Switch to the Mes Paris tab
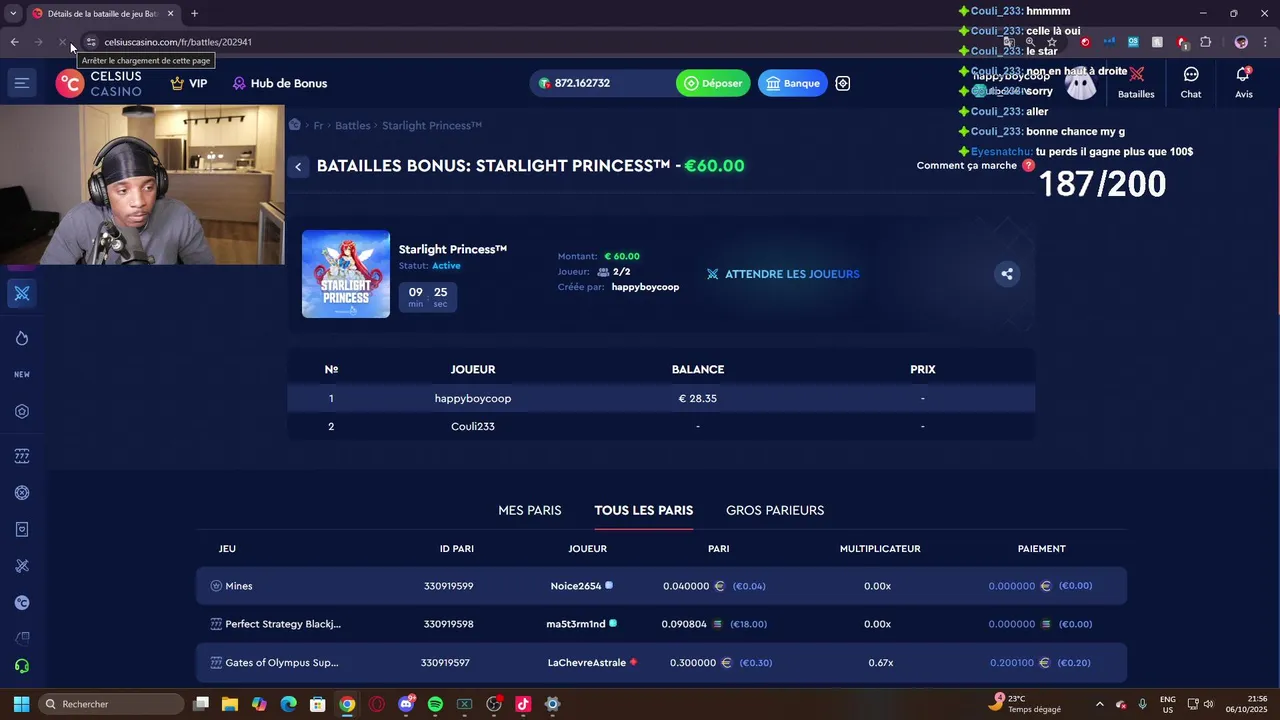 [530, 510]
